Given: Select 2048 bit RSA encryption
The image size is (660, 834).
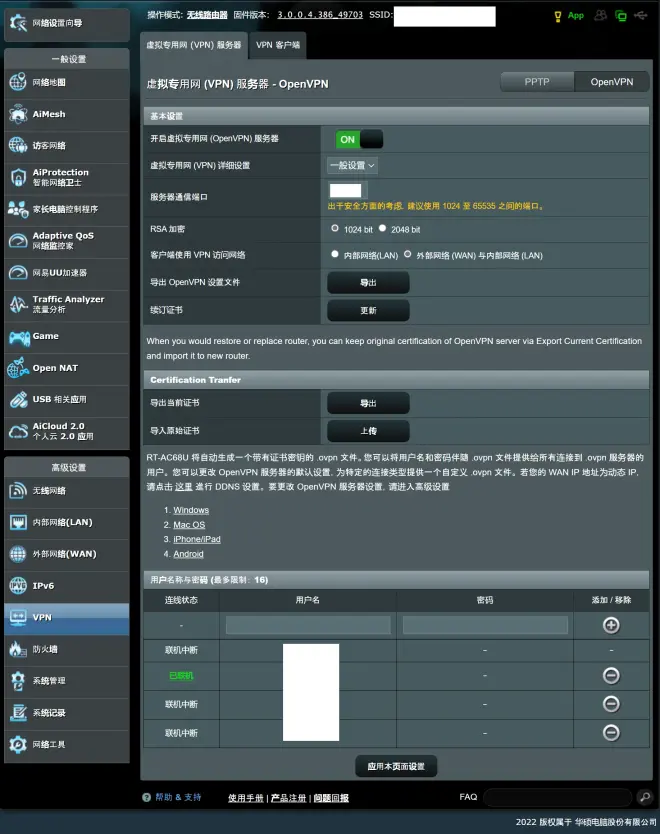Looking at the screenshot, I should pyautogui.click(x=382, y=228).
